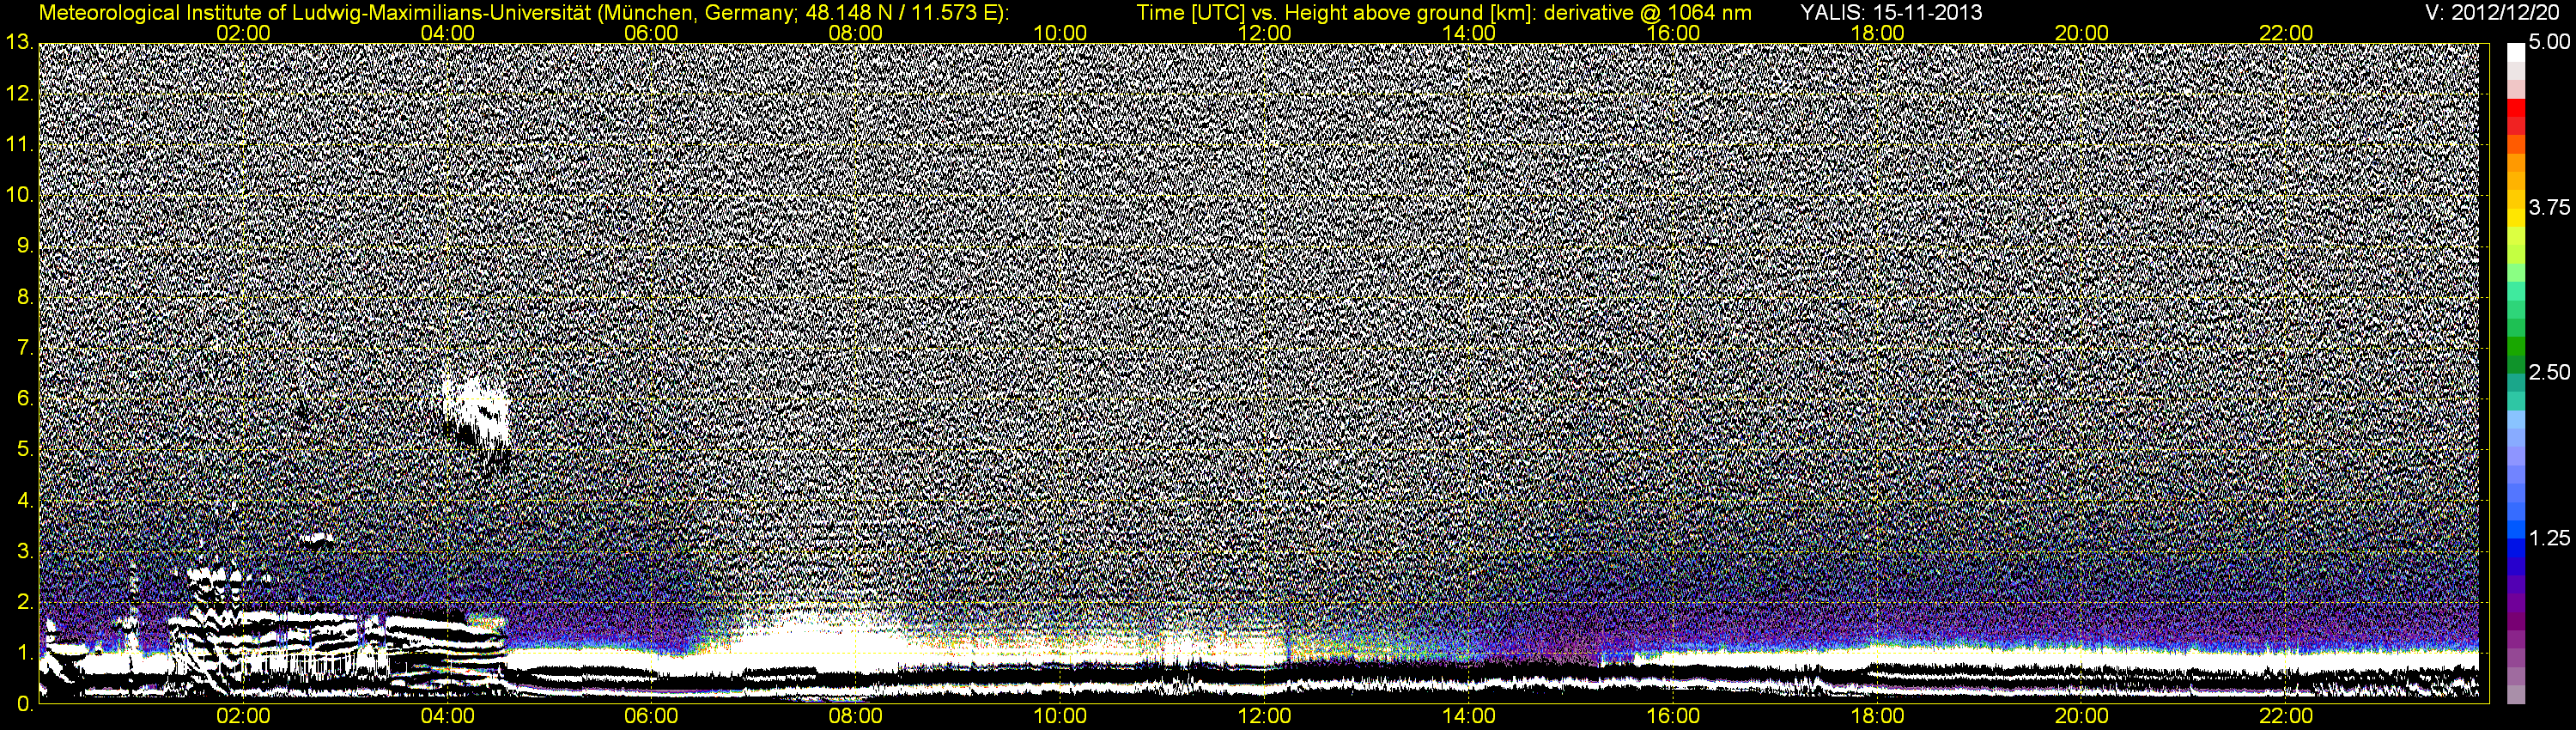
Task: Click the '11.' height axis label
Action: (x=19, y=145)
